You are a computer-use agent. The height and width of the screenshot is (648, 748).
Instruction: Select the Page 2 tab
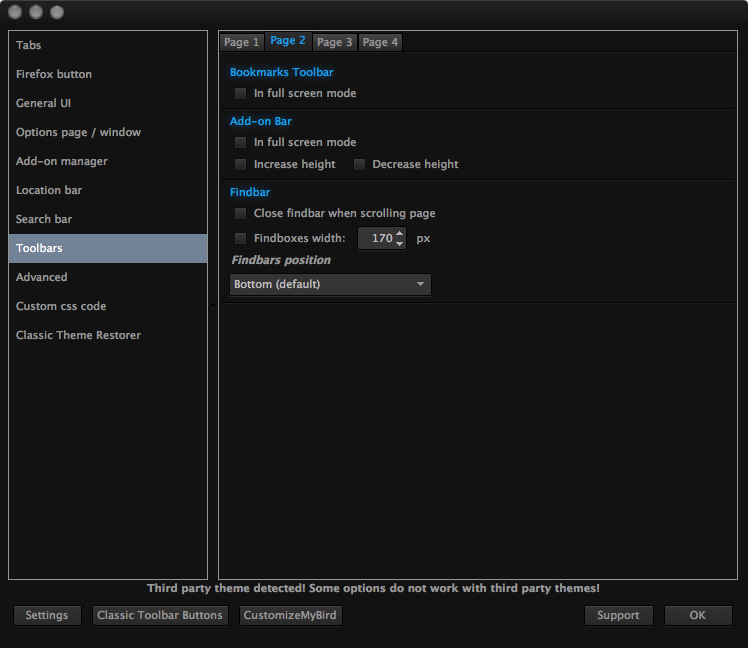(288, 41)
